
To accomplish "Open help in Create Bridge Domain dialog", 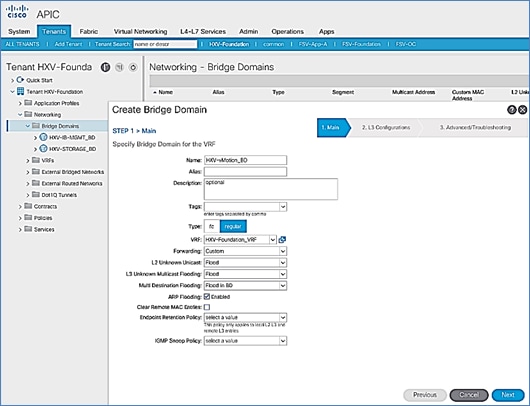I will tap(511, 110).
